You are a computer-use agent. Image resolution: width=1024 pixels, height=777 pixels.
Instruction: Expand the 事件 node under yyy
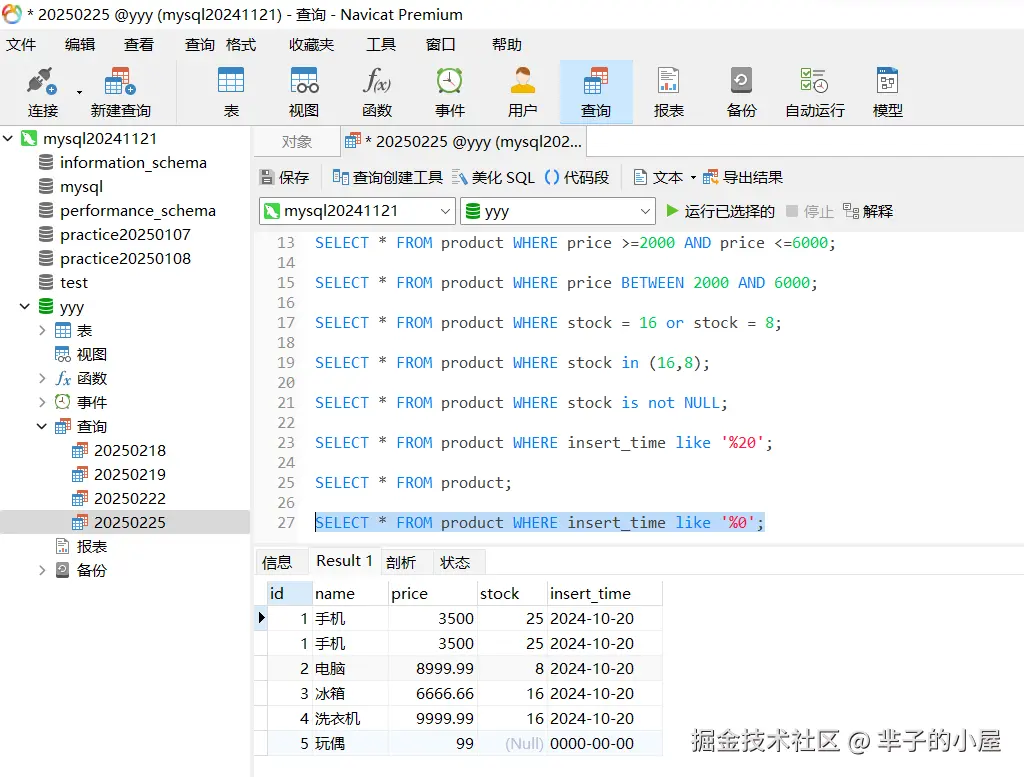click(x=42, y=402)
